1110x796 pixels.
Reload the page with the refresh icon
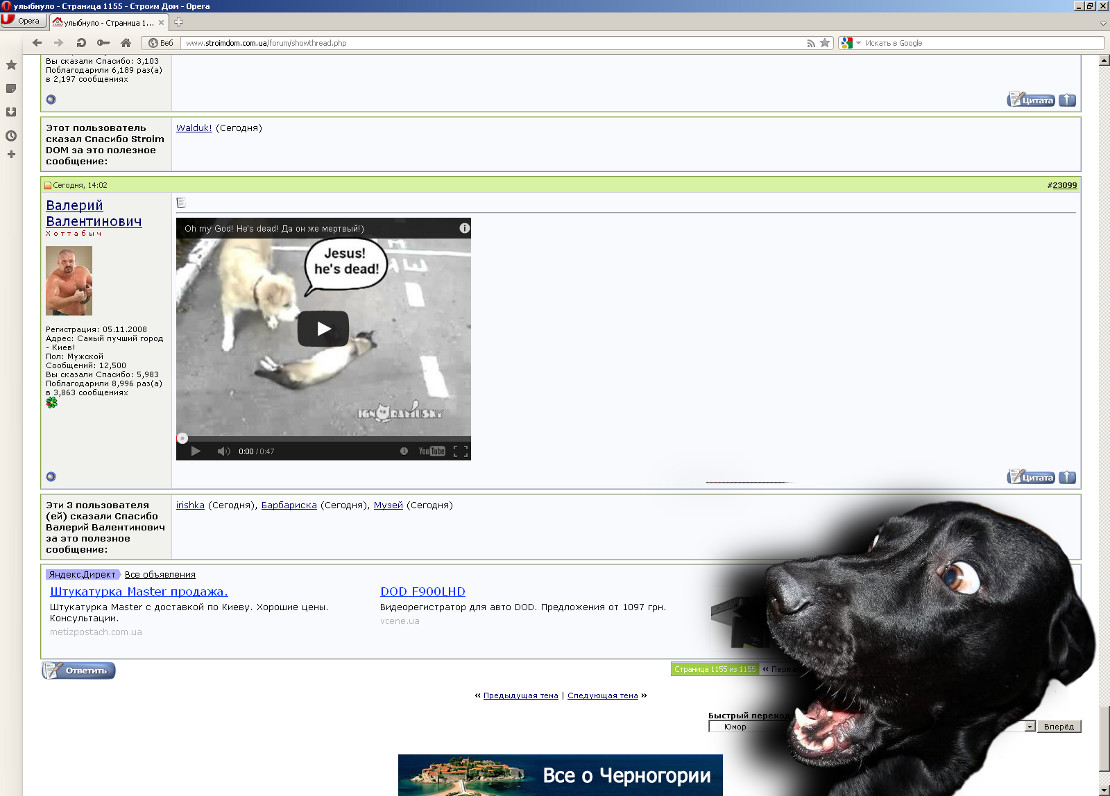[x=81, y=43]
